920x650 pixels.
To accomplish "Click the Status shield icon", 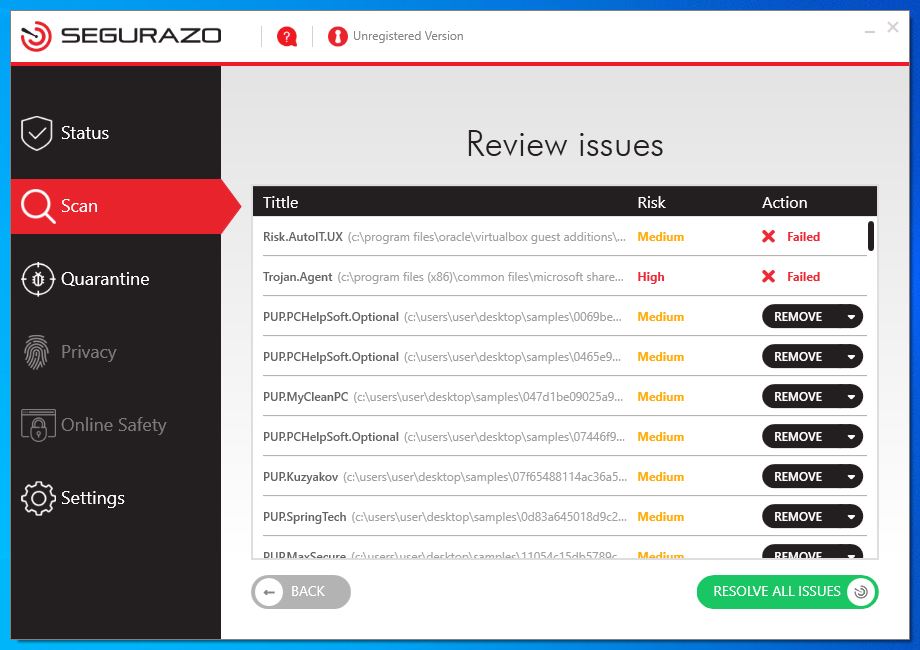I will (x=37, y=133).
